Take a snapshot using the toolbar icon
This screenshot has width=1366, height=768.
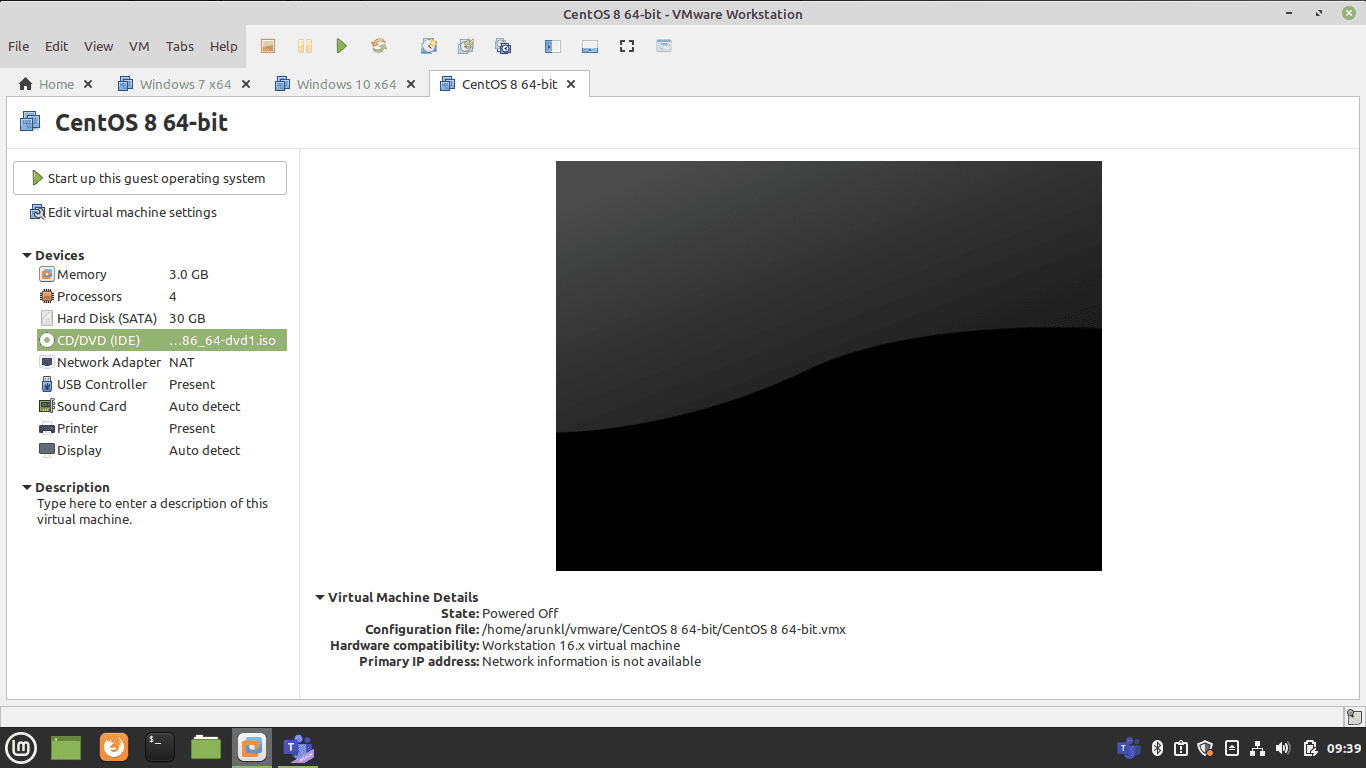tap(429, 46)
